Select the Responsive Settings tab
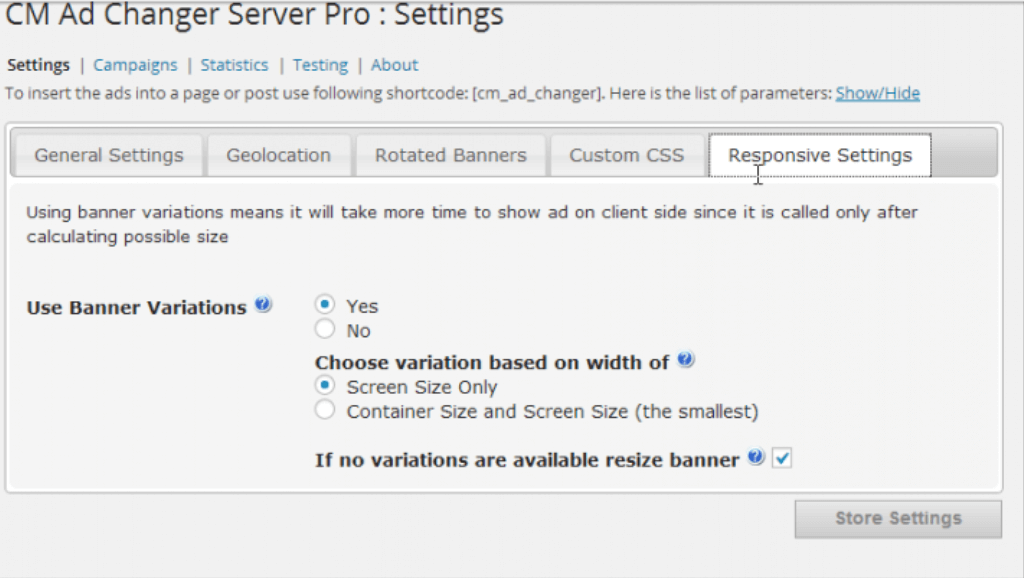This screenshot has height=578, width=1024. [819, 155]
